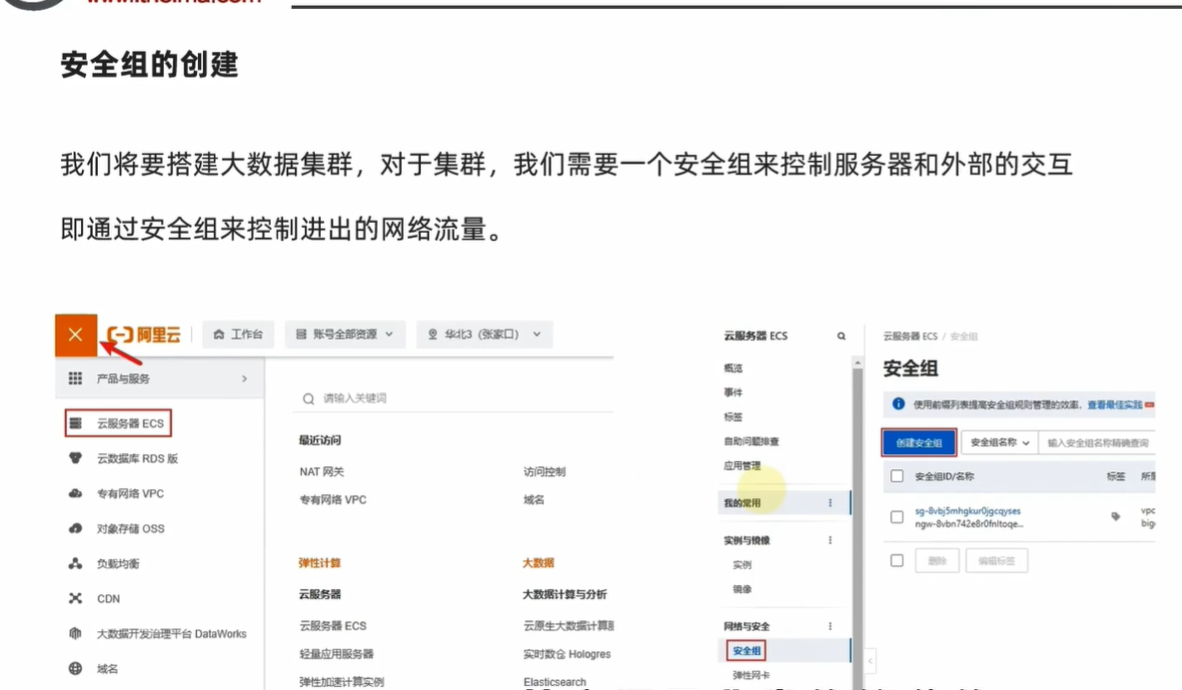The image size is (1182, 690).
Task: Close the menu with the orange X icon
Action: 75,335
